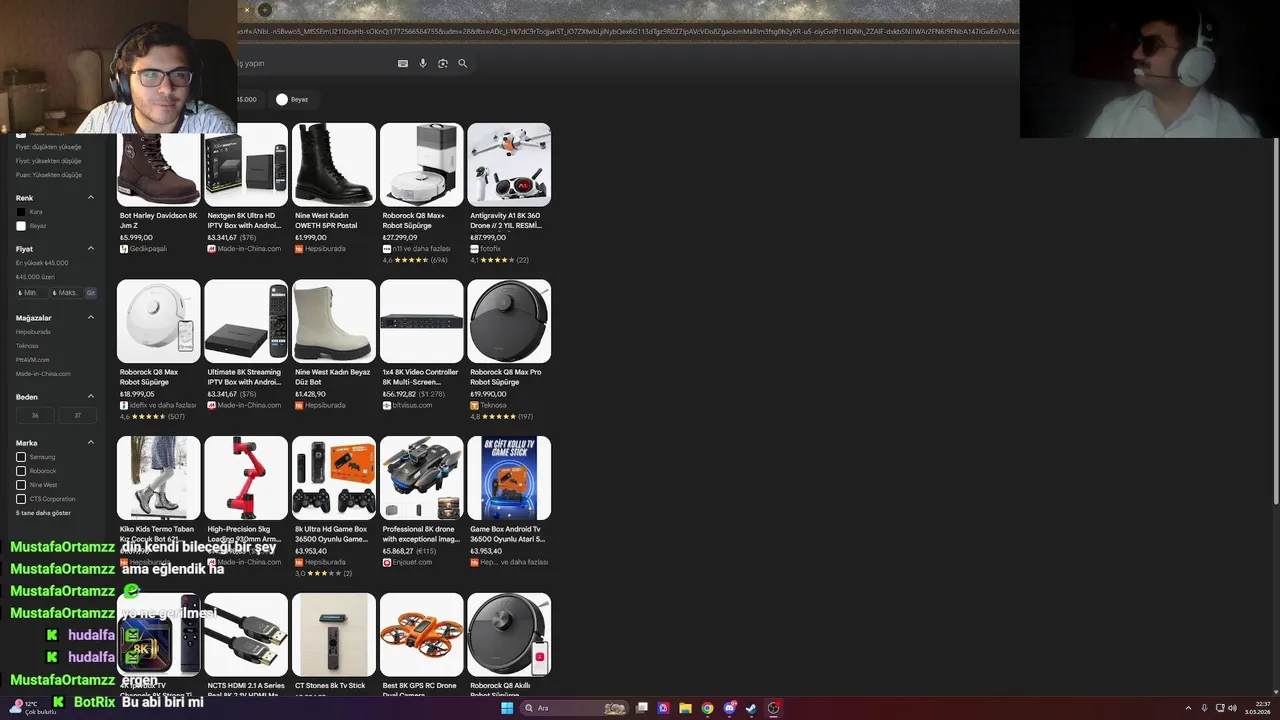Open Bot Harley Davidson 8K boot product

click(x=159, y=188)
